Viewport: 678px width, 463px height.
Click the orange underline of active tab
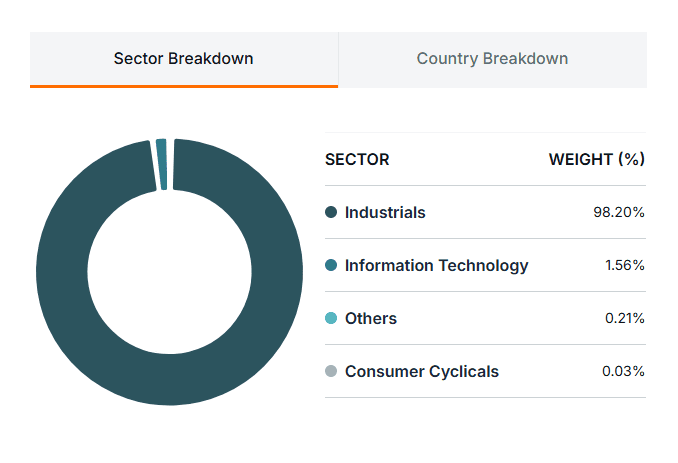(x=184, y=86)
